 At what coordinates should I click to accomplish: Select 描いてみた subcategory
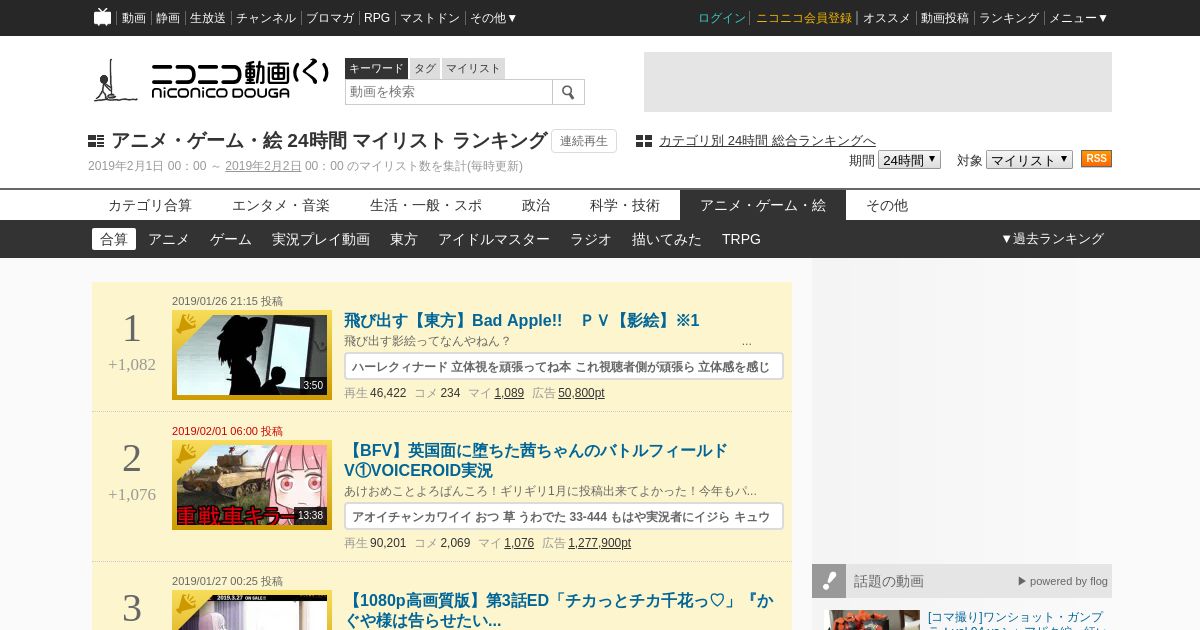(667, 239)
